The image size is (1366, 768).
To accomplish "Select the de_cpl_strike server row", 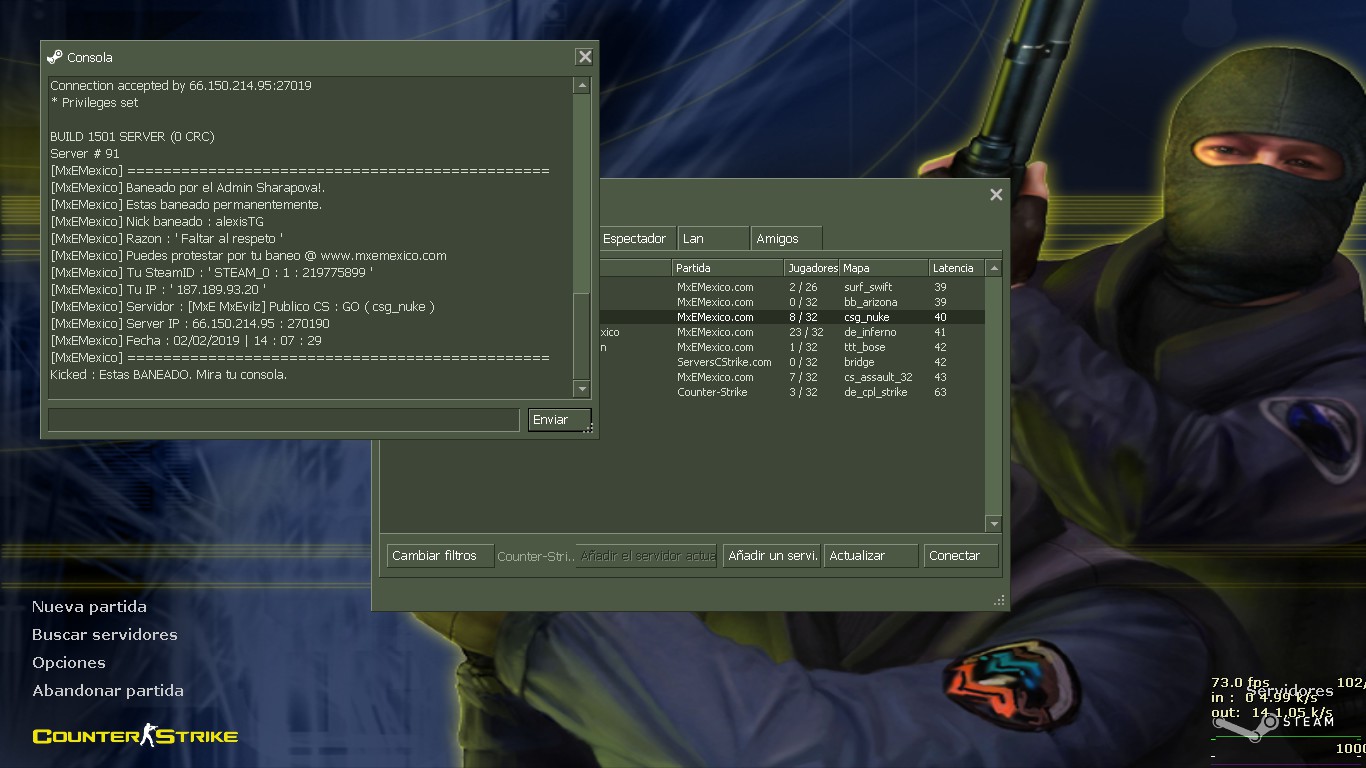I will pos(792,392).
